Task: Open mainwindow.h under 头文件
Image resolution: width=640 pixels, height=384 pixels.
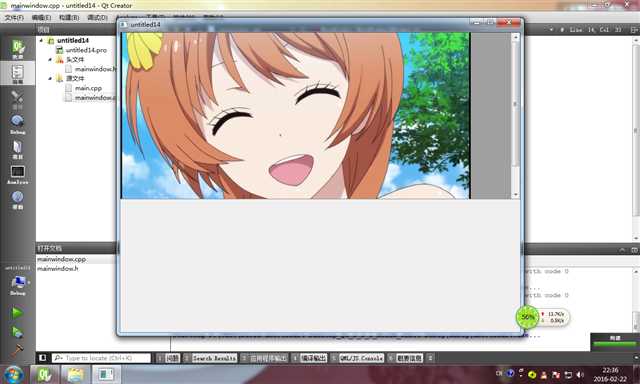Action: tap(95, 69)
